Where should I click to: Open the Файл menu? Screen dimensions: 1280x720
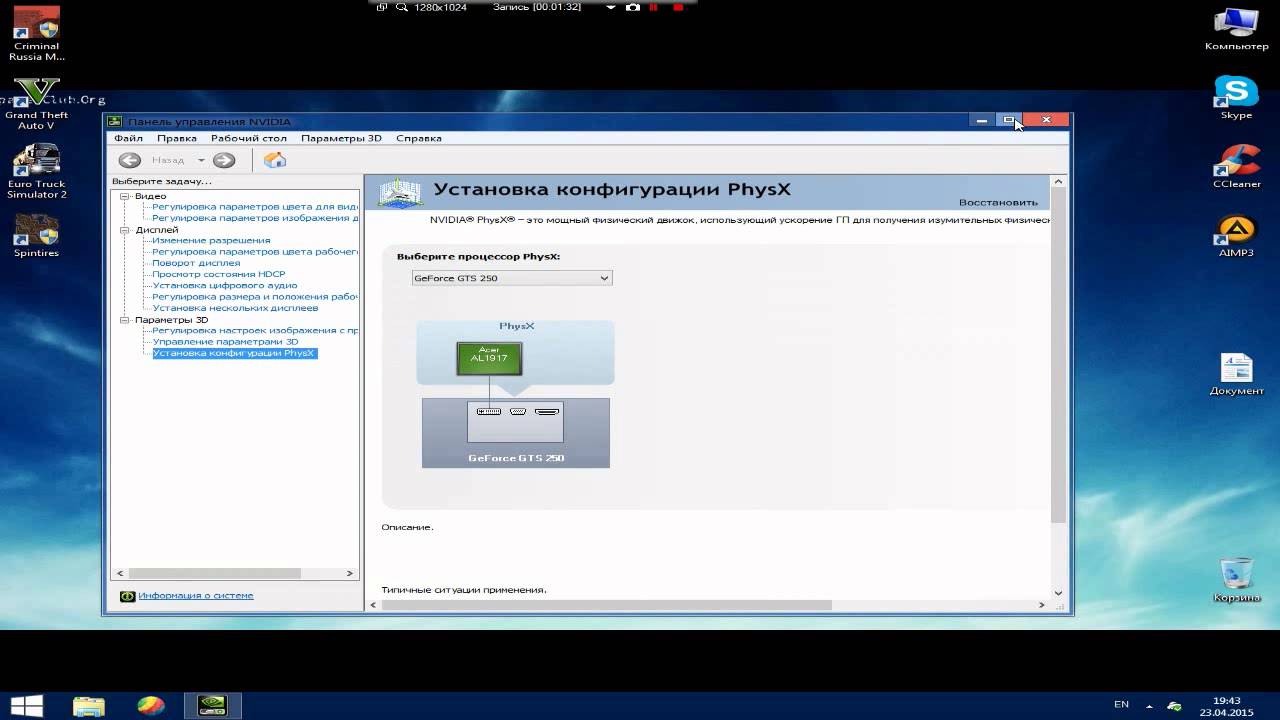128,138
